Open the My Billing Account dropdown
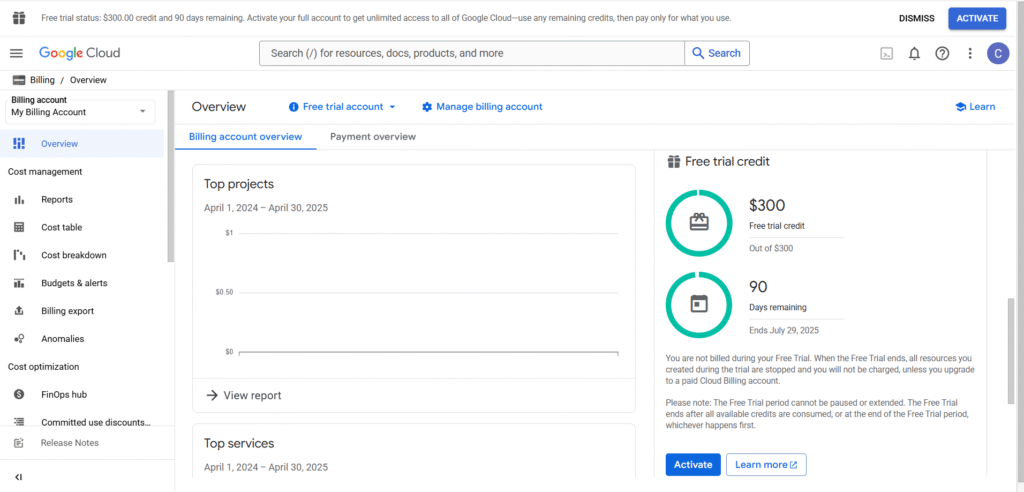This screenshot has height=492, width=1024. pyautogui.click(x=80, y=112)
